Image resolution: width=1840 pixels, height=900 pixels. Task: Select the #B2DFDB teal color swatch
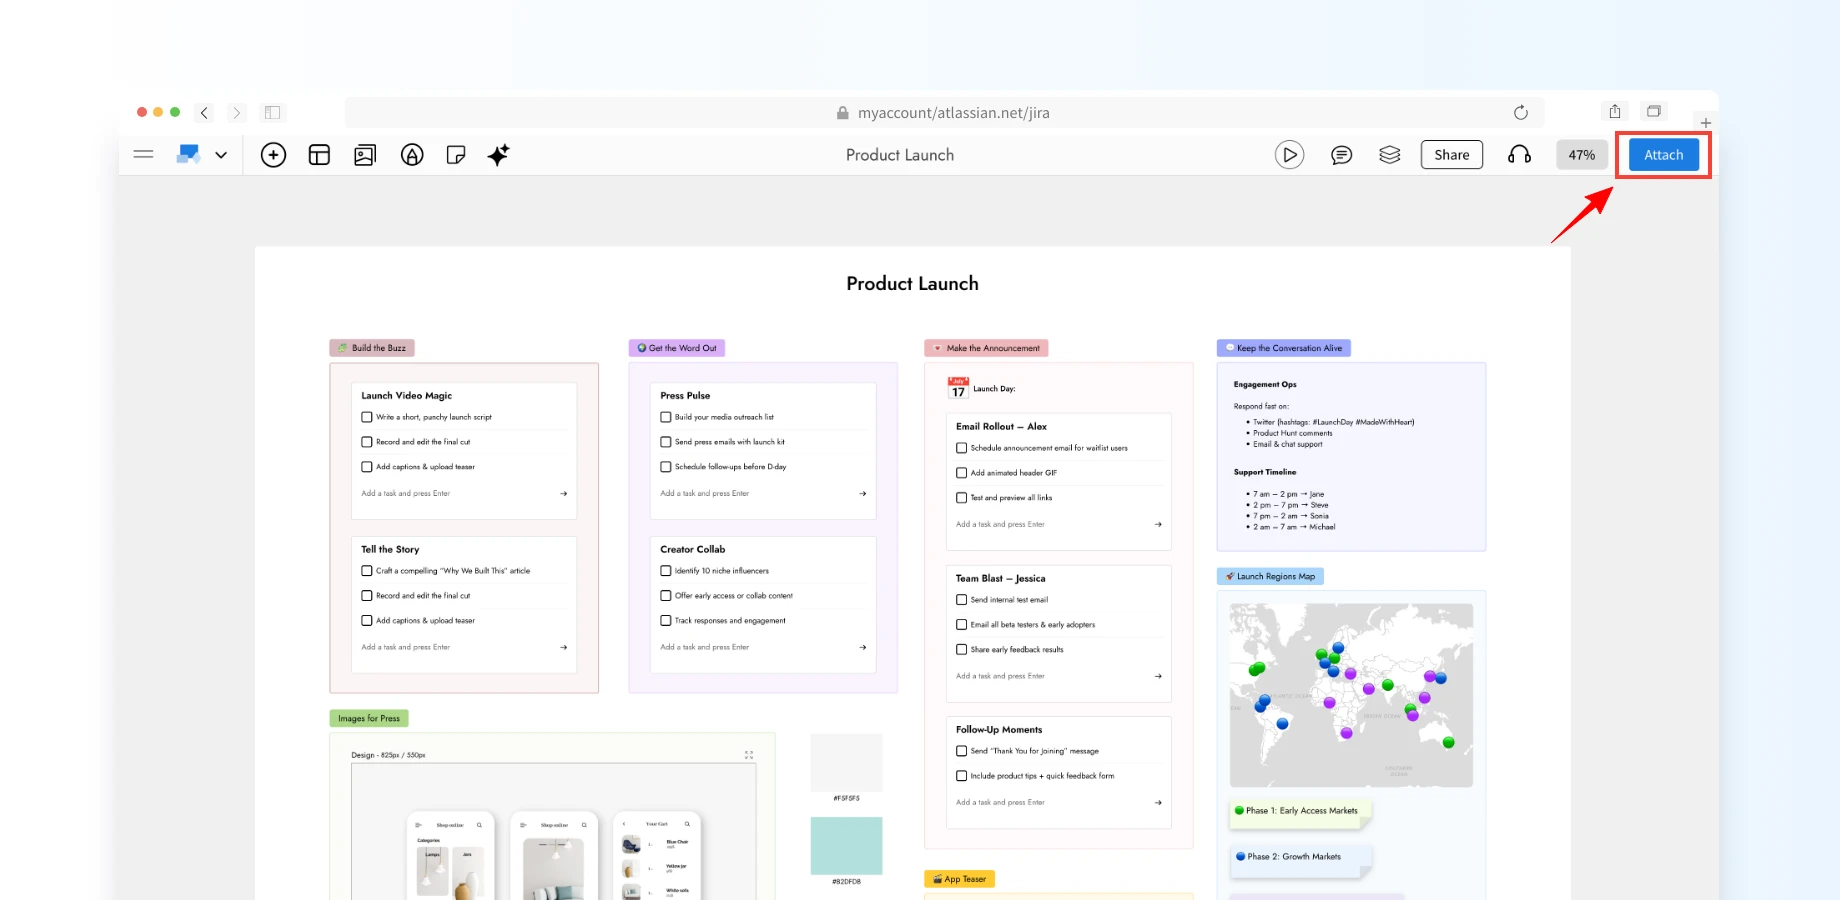846,846
